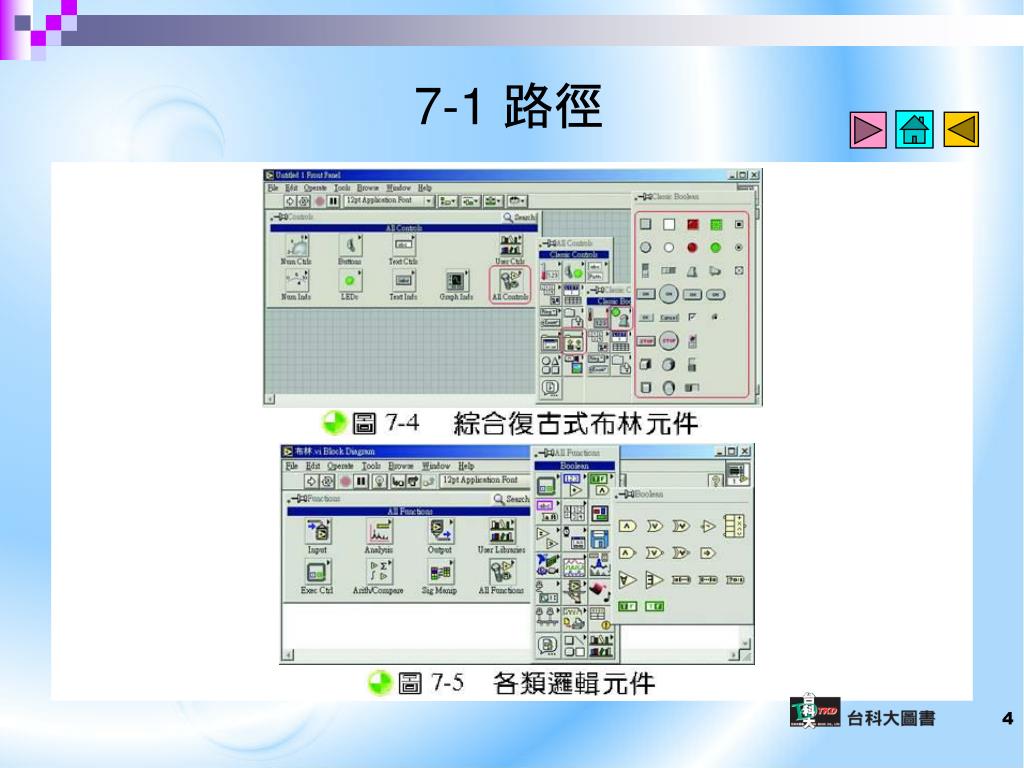Go to next slide with pink arrow
This screenshot has height=768, width=1024.
tap(868, 129)
